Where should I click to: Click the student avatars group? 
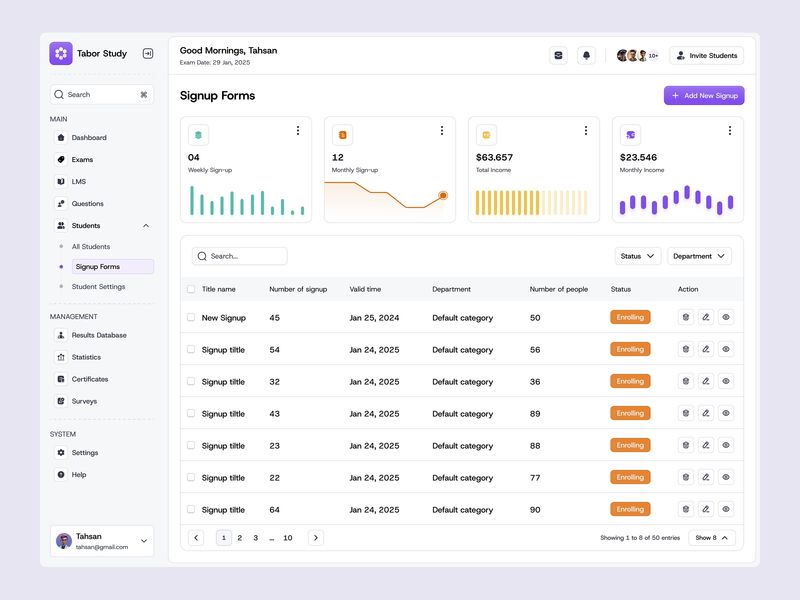pos(637,55)
